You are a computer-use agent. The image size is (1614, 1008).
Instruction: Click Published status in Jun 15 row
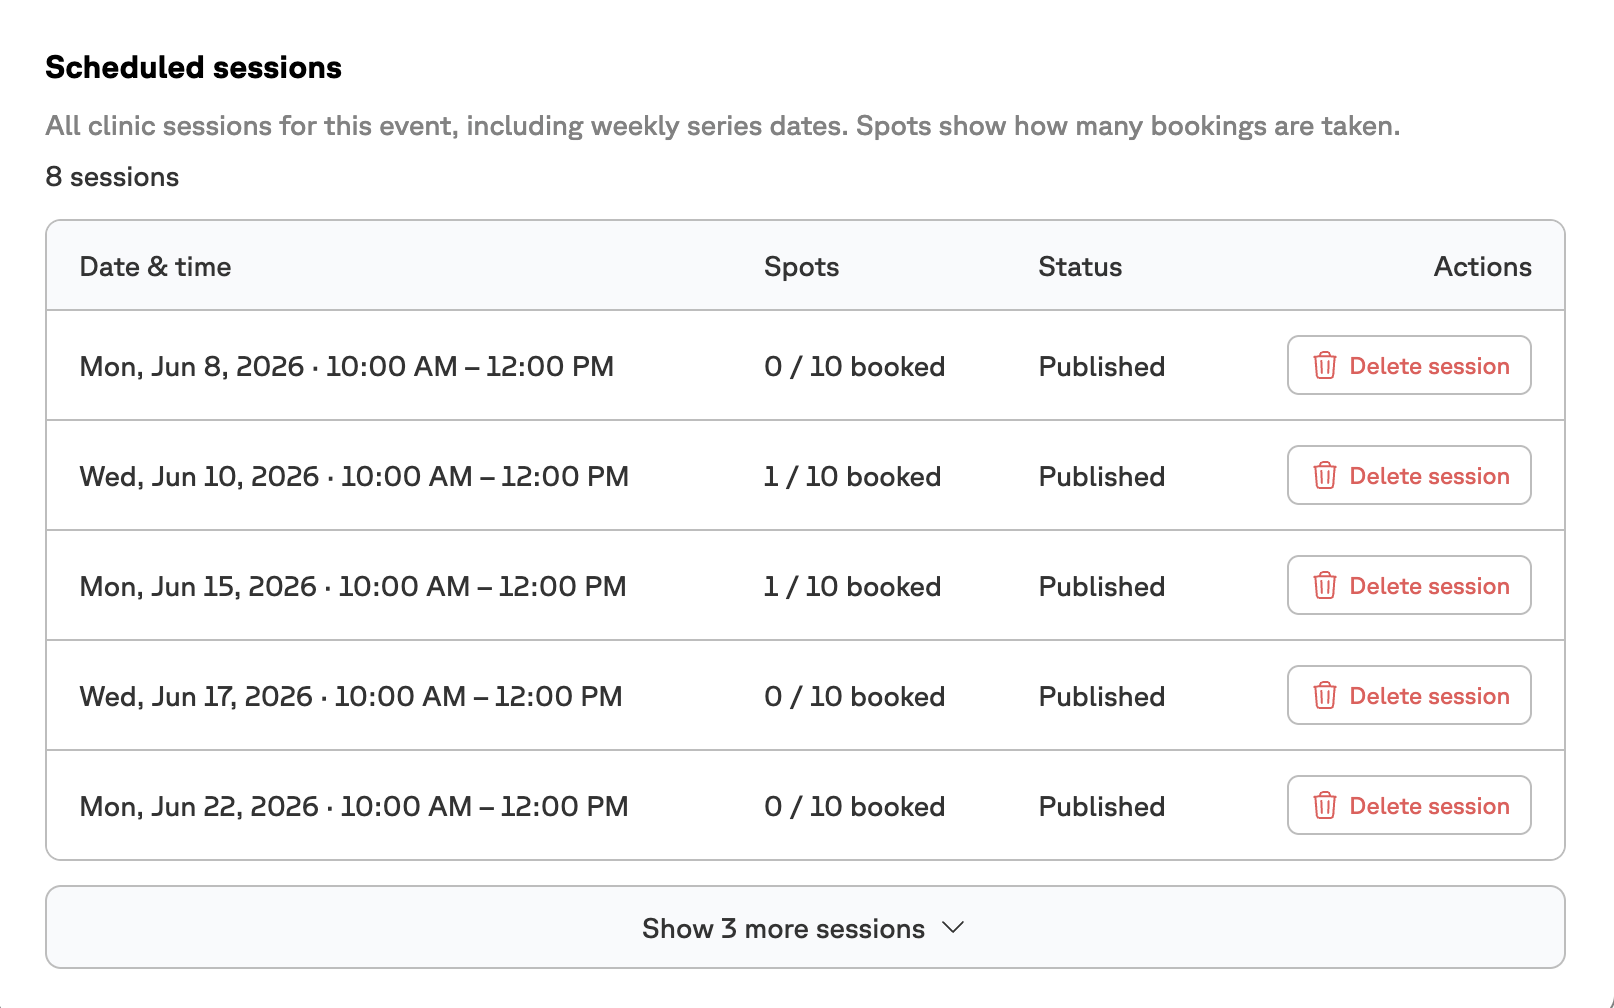pos(1101,586)
